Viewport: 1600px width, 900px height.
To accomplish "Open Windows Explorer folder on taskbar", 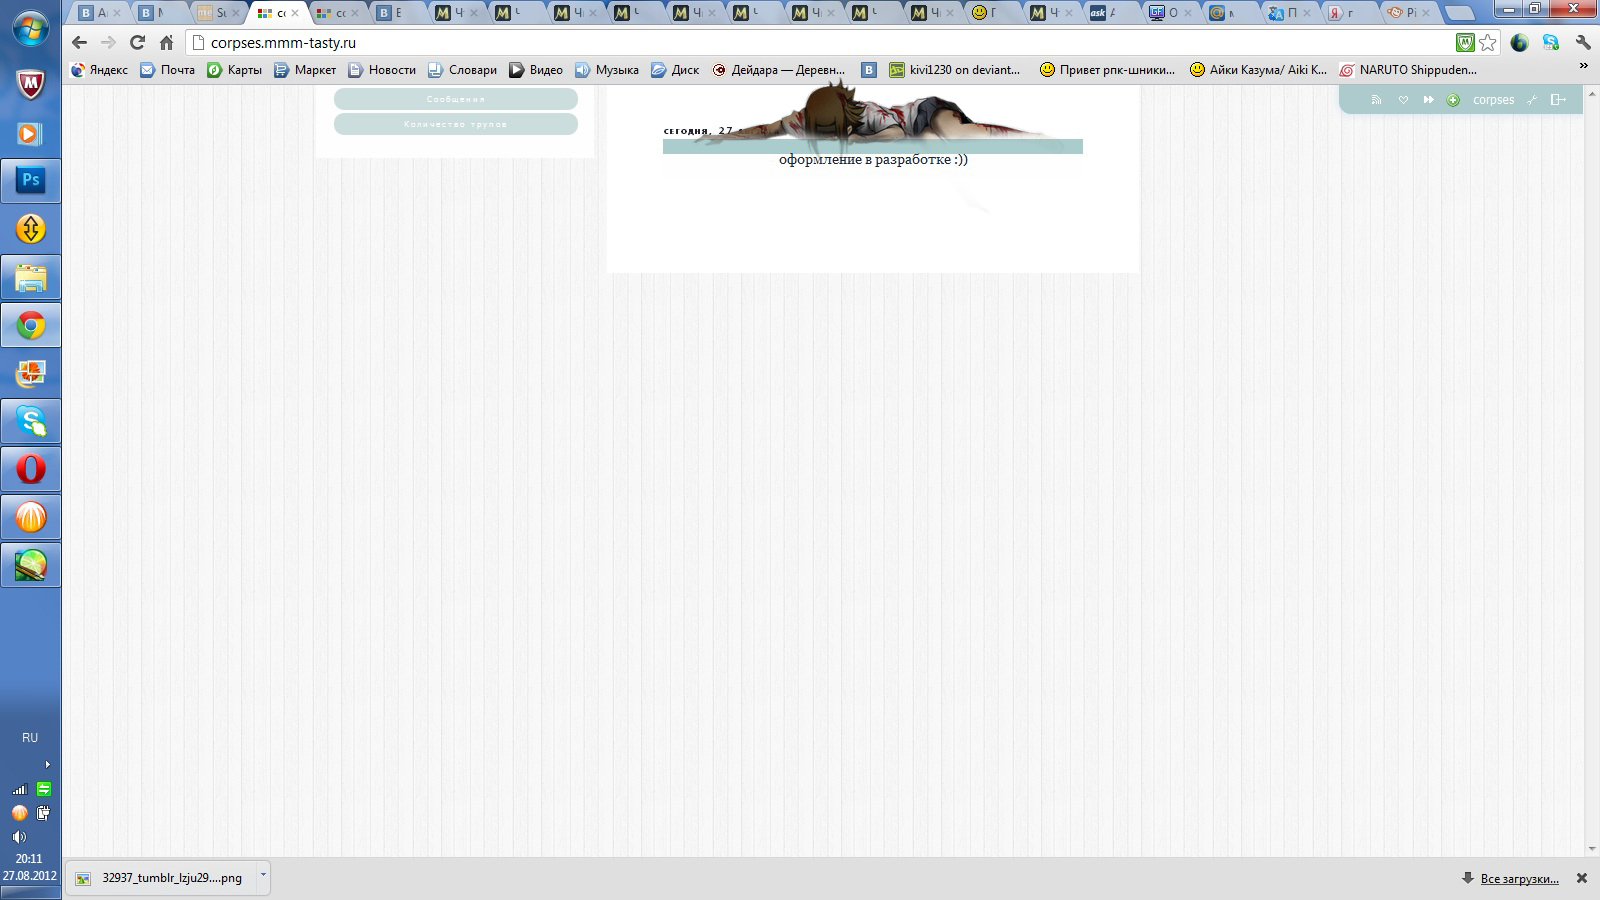I will (x=31, y=277).
